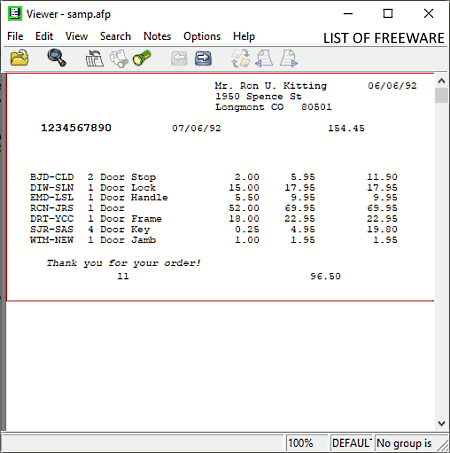
Task: Open the File menu
Action: pos(15,36)
